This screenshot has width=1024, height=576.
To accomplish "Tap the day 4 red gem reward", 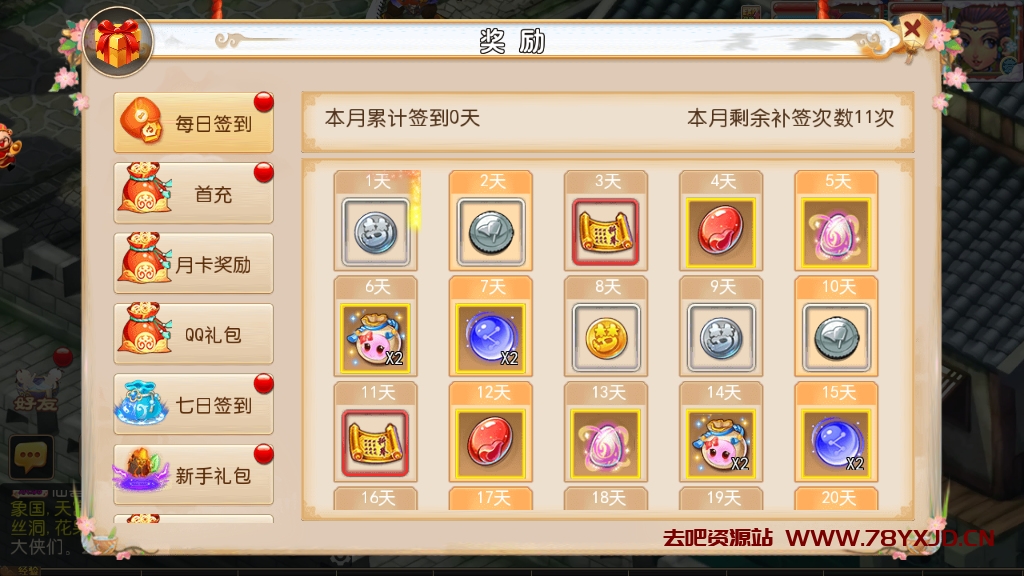I will point(721,232).
